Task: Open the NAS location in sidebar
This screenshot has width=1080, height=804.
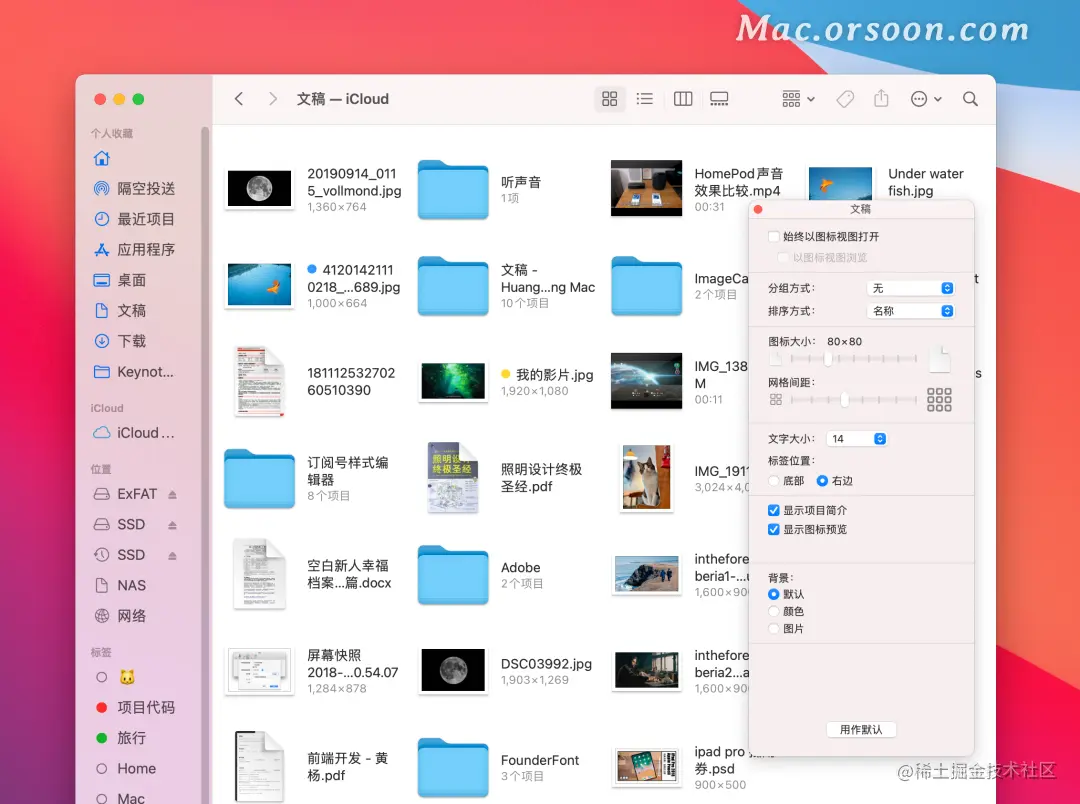Action: pyautogui.click(x=120, y=586)
